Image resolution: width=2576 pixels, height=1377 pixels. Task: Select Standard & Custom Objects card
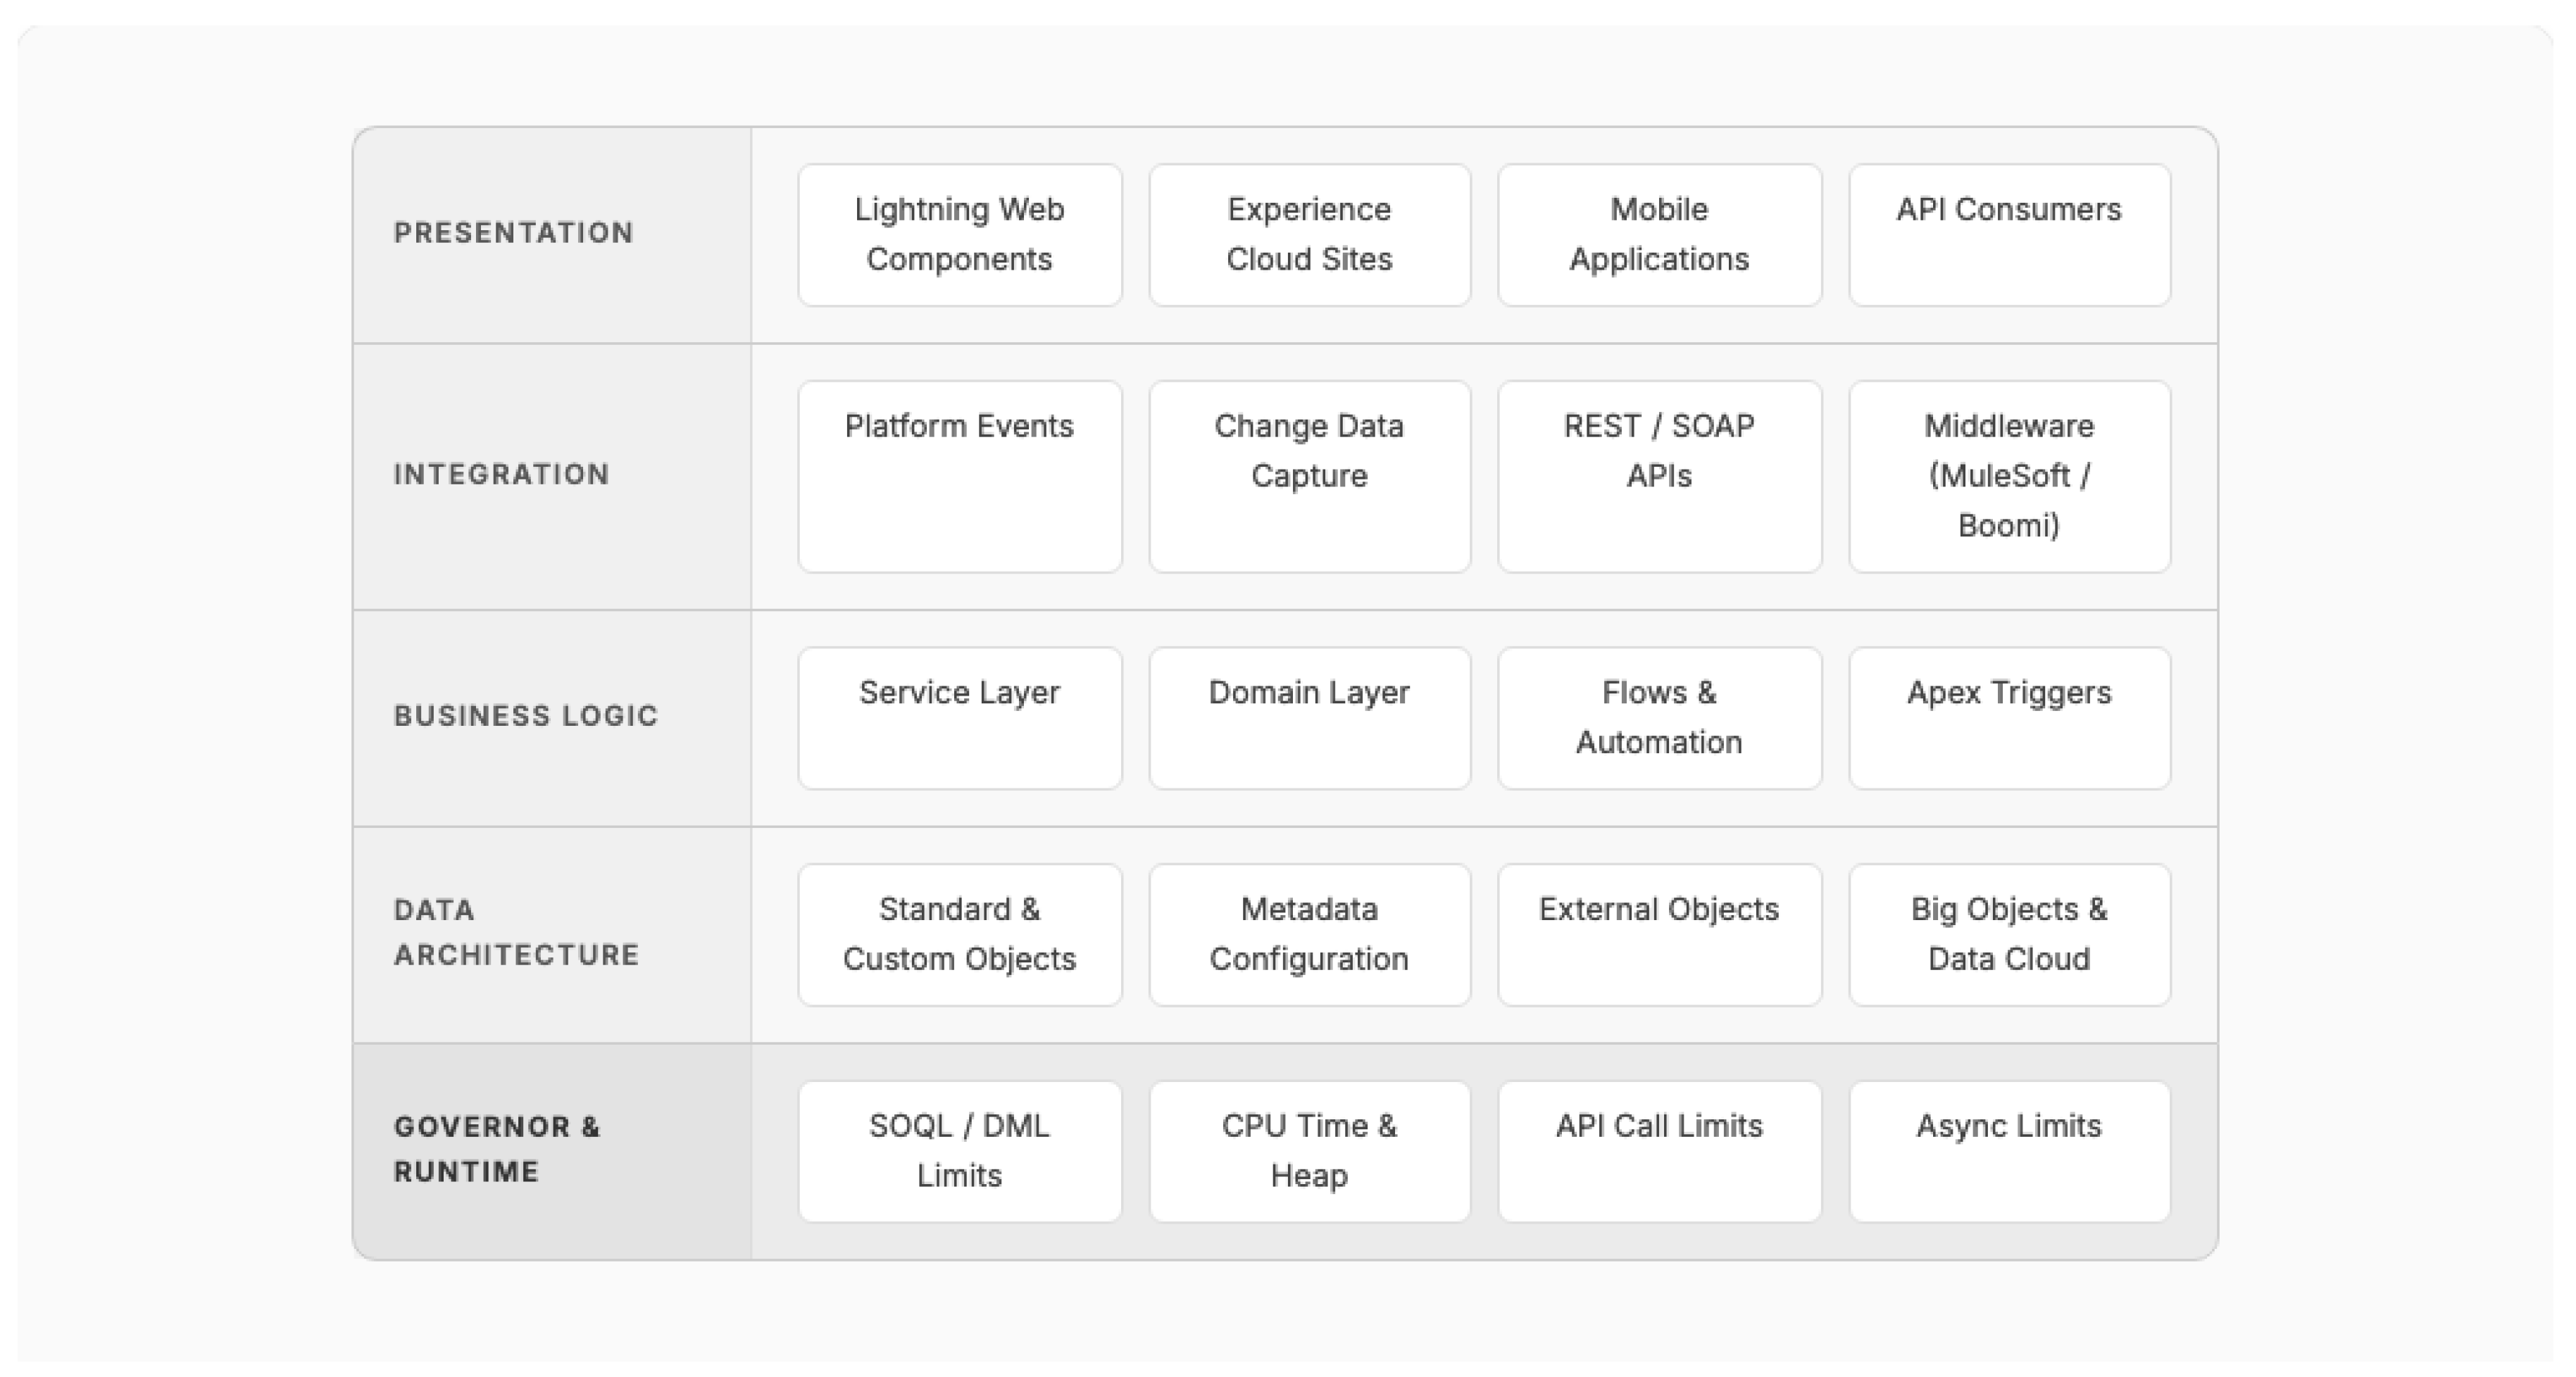tap(959, 935)
